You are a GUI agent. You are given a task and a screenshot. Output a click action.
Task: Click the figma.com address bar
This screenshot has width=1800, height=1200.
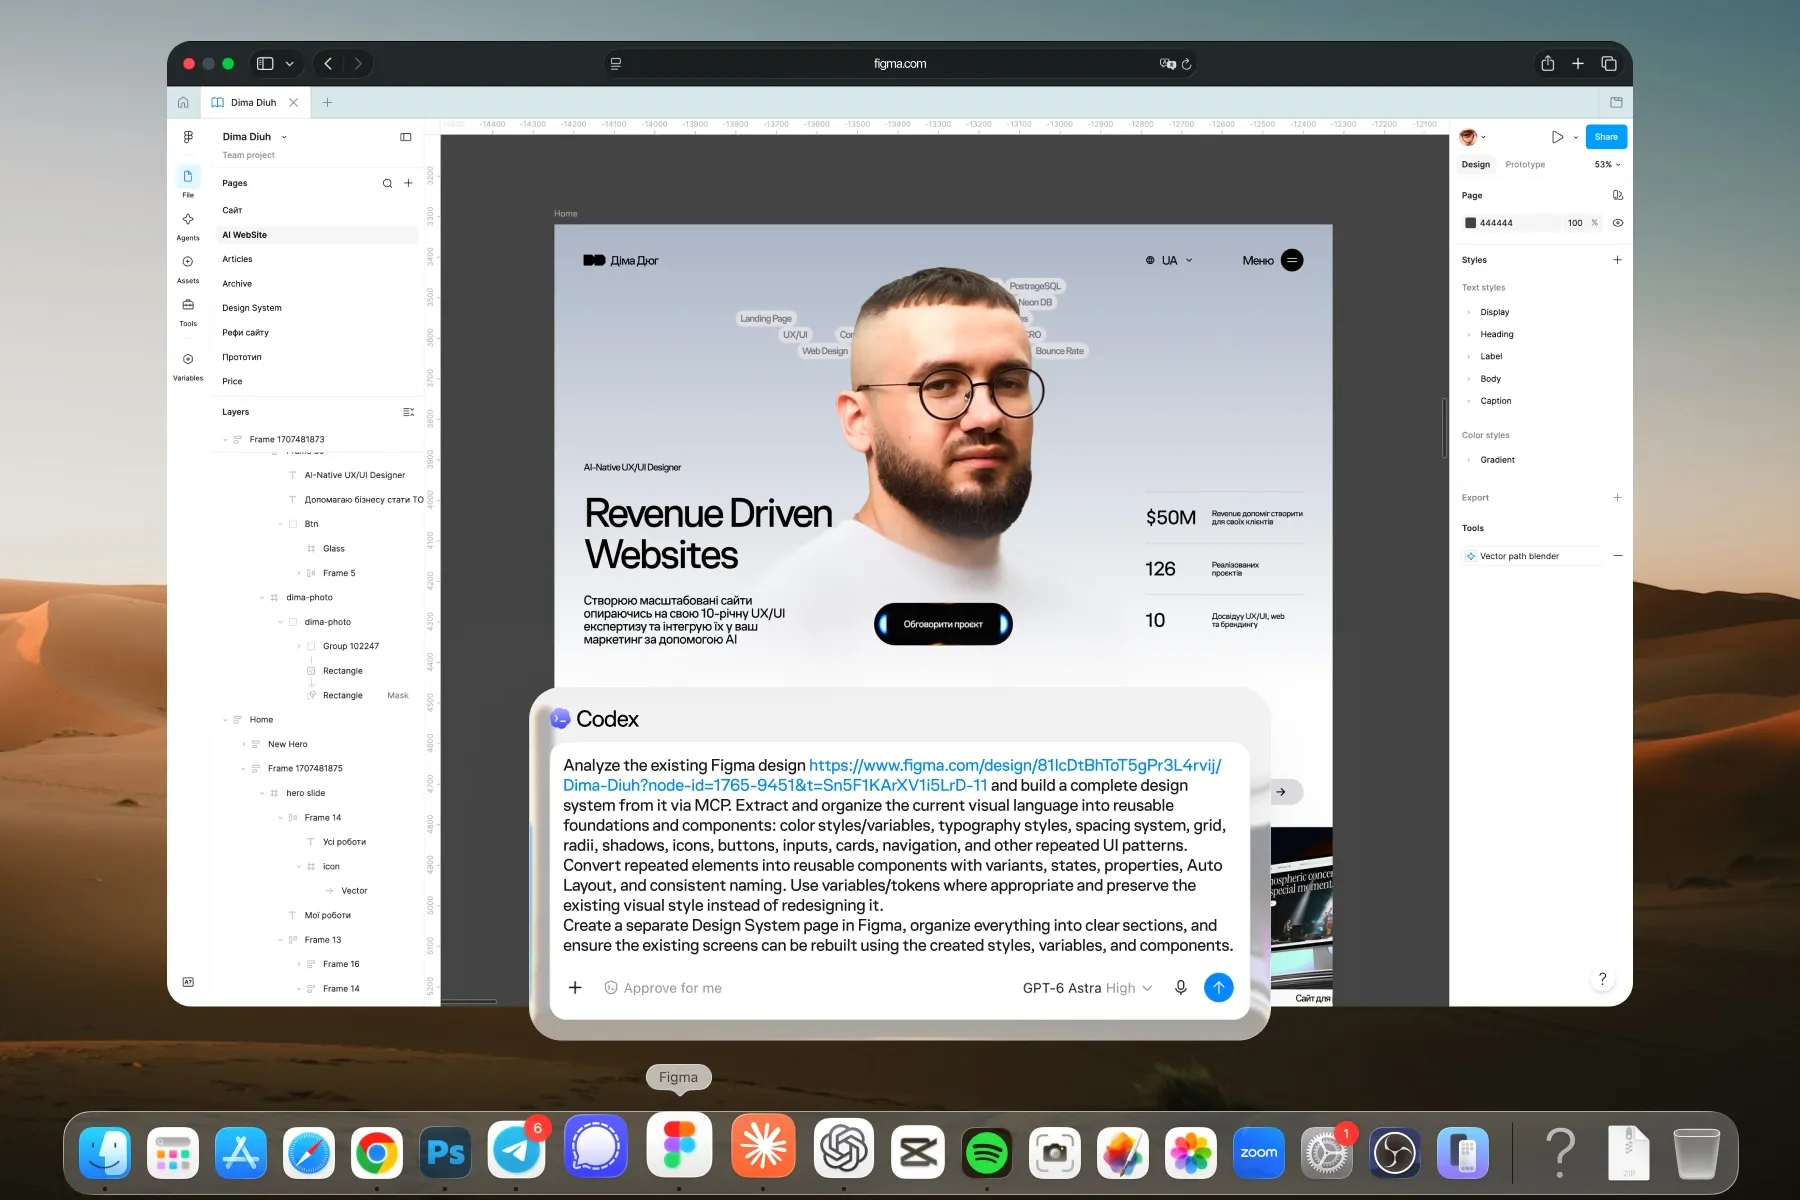(x=900, y=63)
